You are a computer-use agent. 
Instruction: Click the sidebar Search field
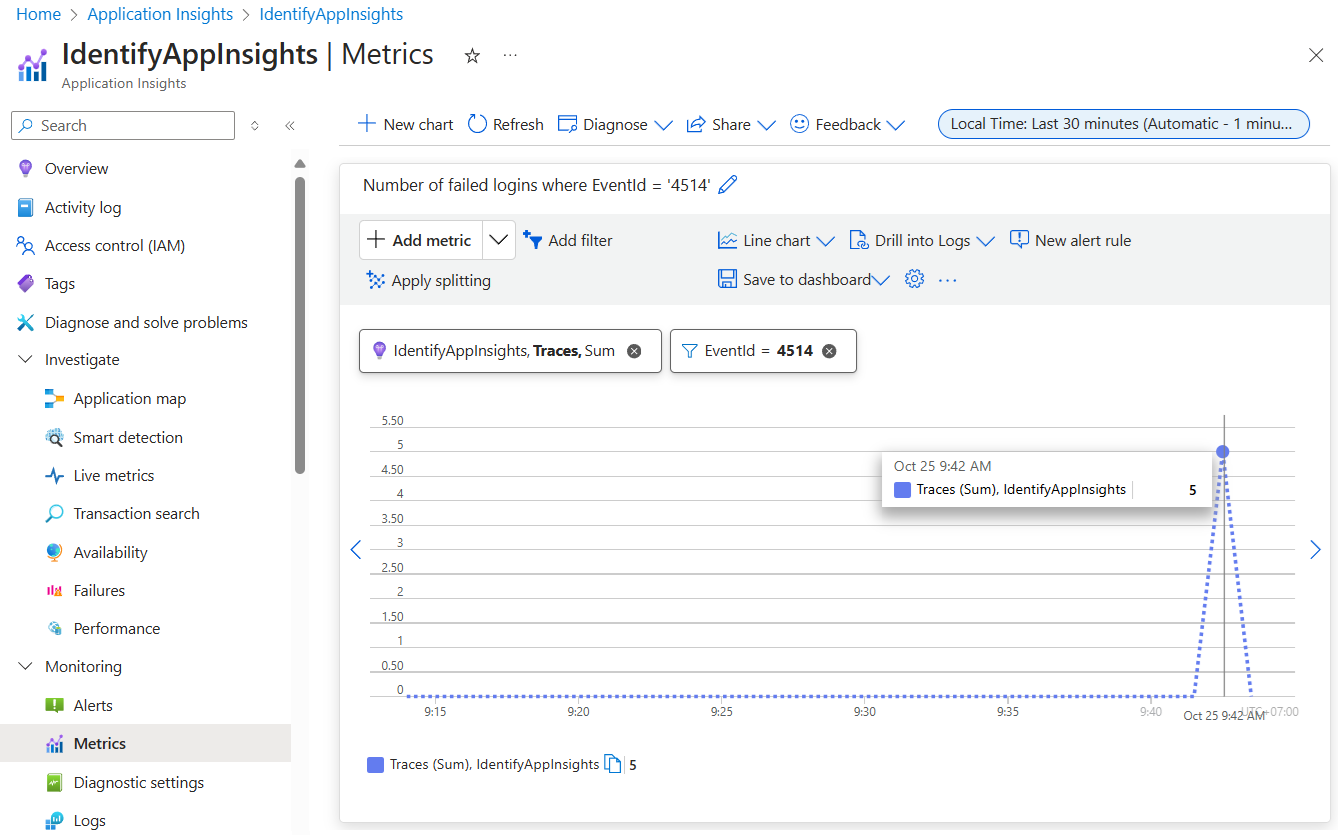pyautogui.click(x=123, y=125)
